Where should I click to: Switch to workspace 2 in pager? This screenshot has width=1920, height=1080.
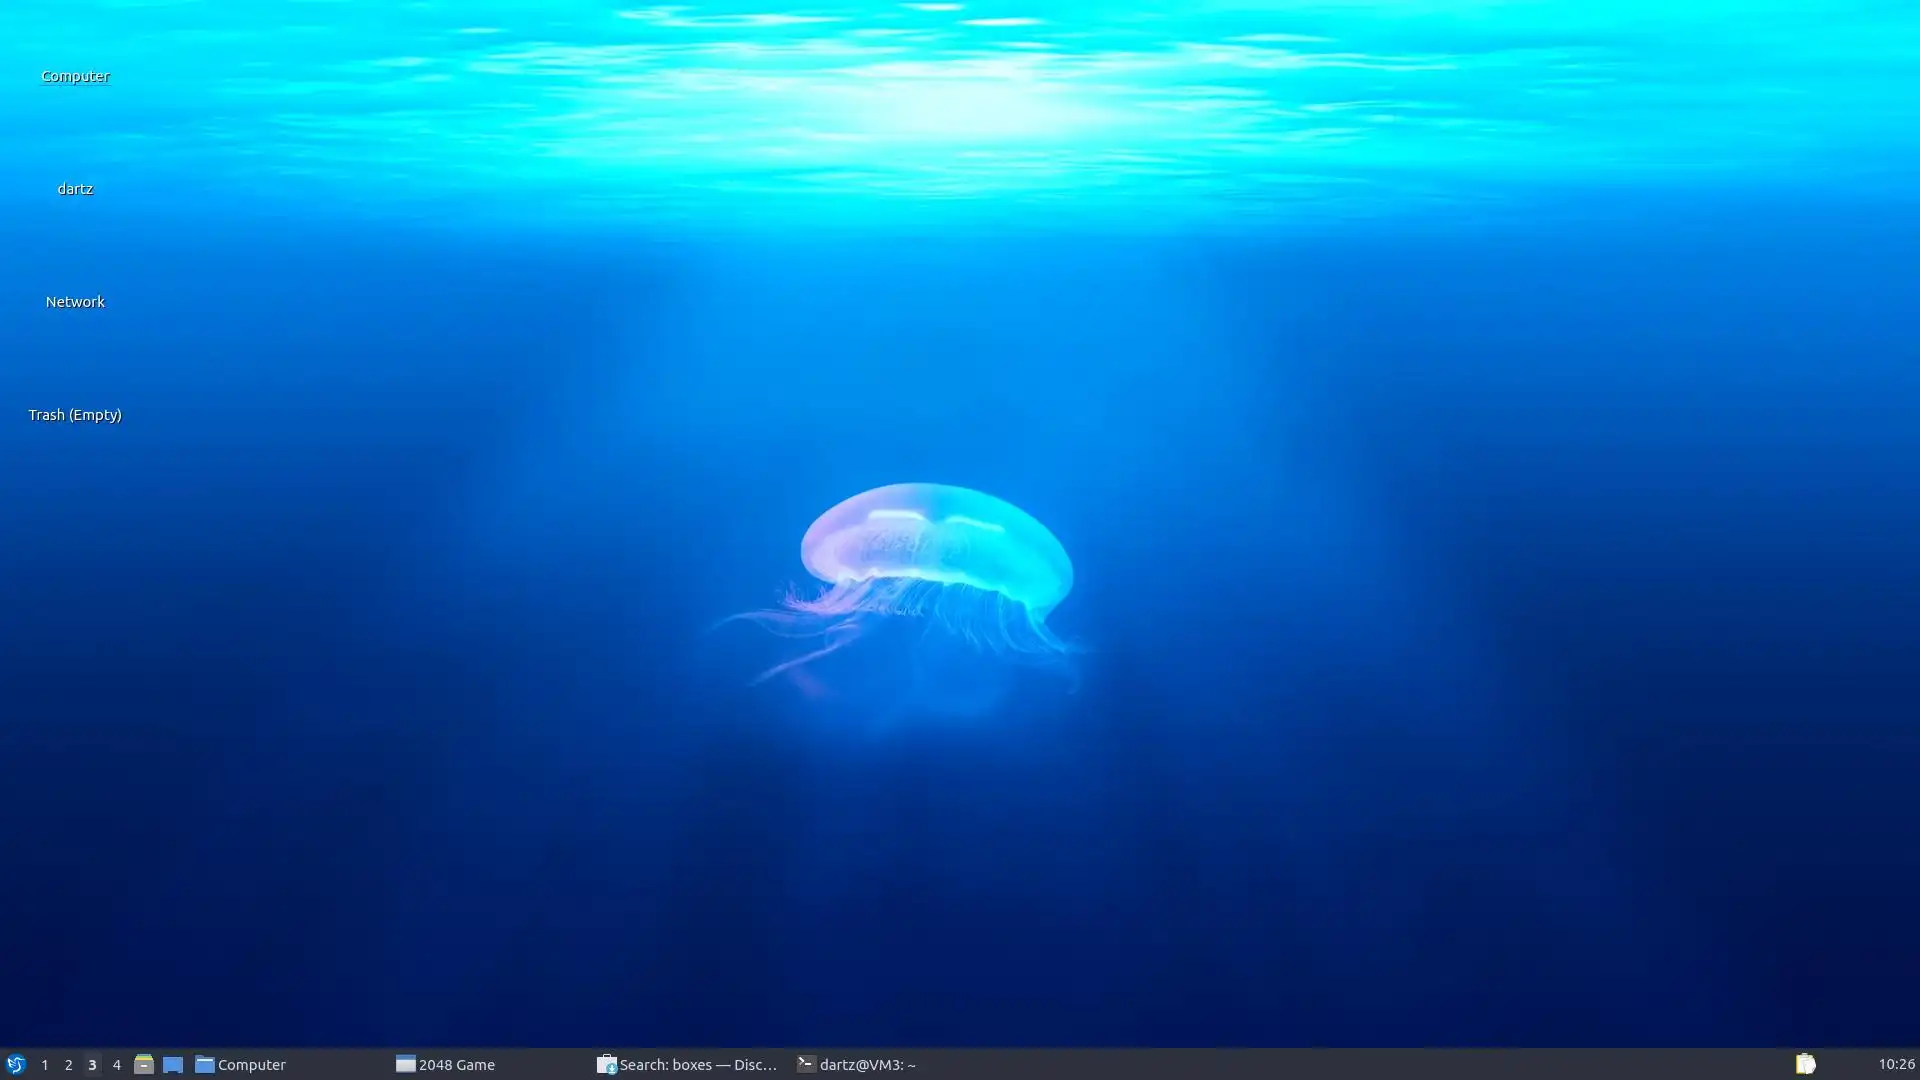pyautogui.click(x=68, y=1064)
